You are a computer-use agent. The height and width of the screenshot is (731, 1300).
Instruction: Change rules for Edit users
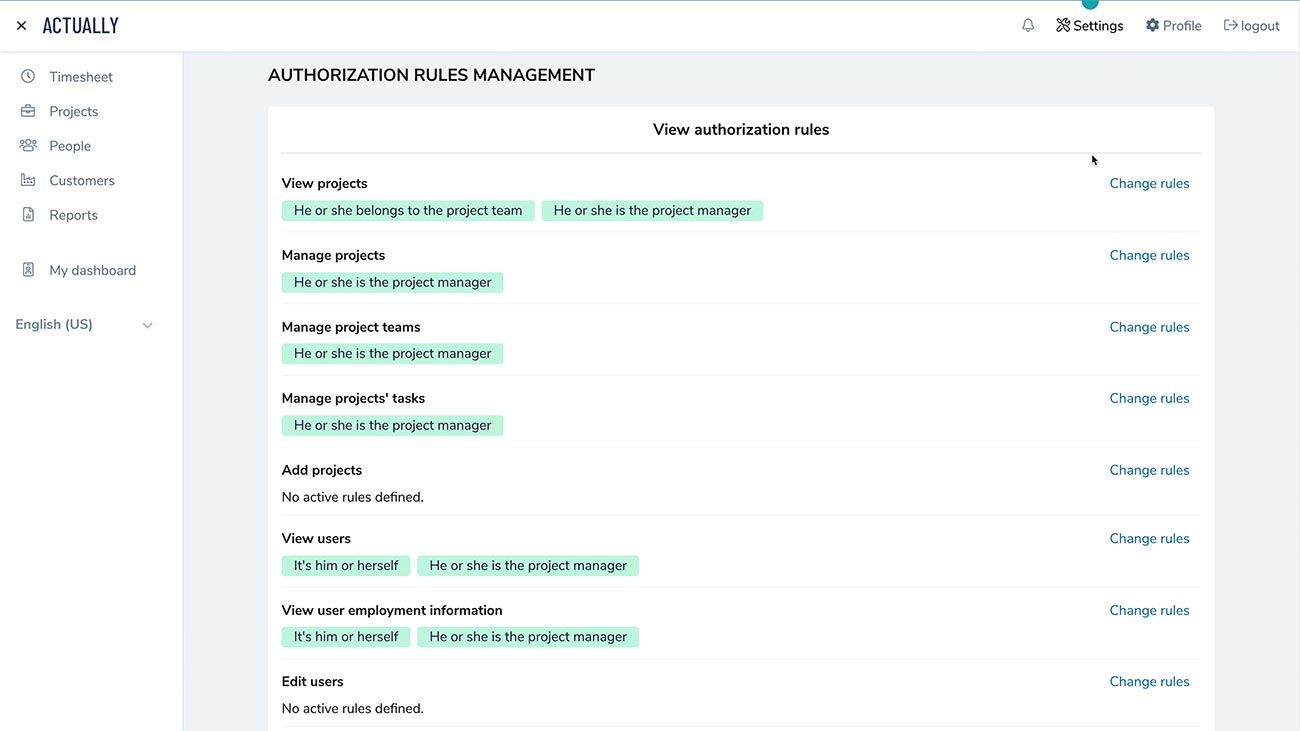(1149, 681)
